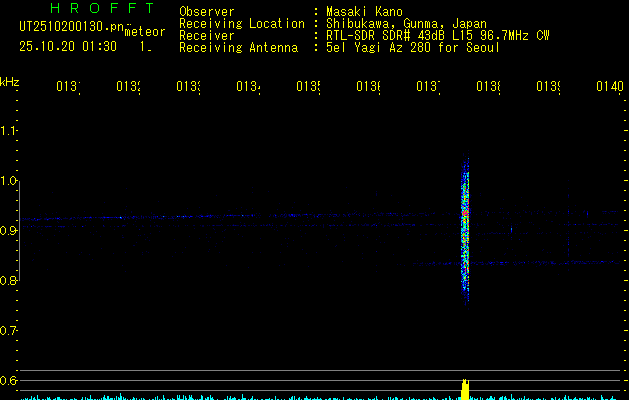
Task: Click the 1.1 kHz frequency tick
Action: pyautogui.click(x=9, y=131)
